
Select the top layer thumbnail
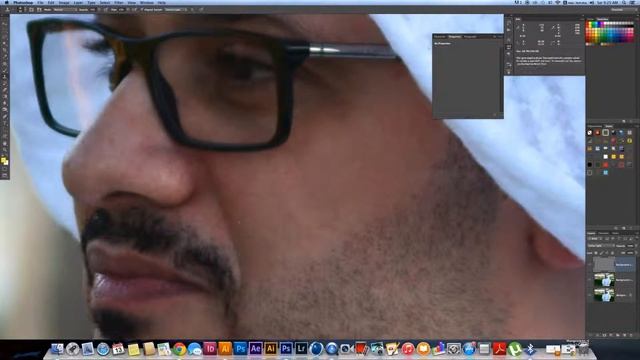tap(604, 264)
